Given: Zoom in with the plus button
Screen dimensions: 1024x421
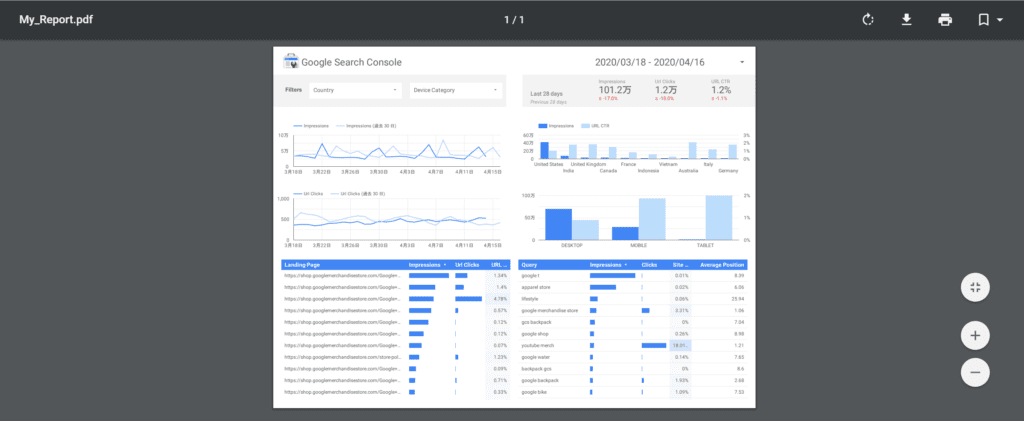Looking at the screenshot, I should [x=975, y=335].
